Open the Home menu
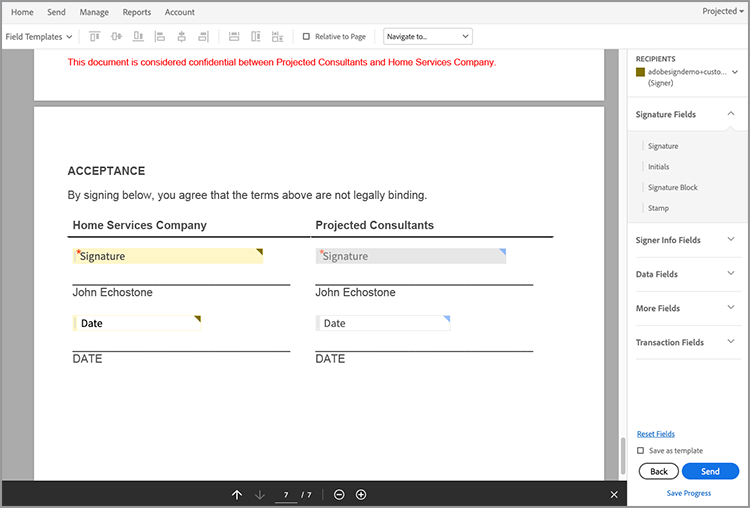 pos(22,12)
